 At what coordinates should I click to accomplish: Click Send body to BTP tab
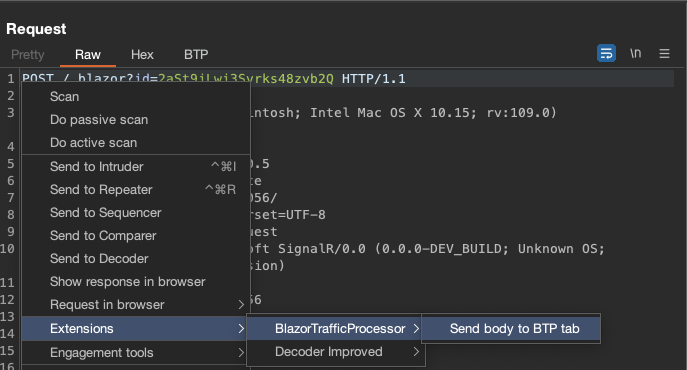point(511,328)
